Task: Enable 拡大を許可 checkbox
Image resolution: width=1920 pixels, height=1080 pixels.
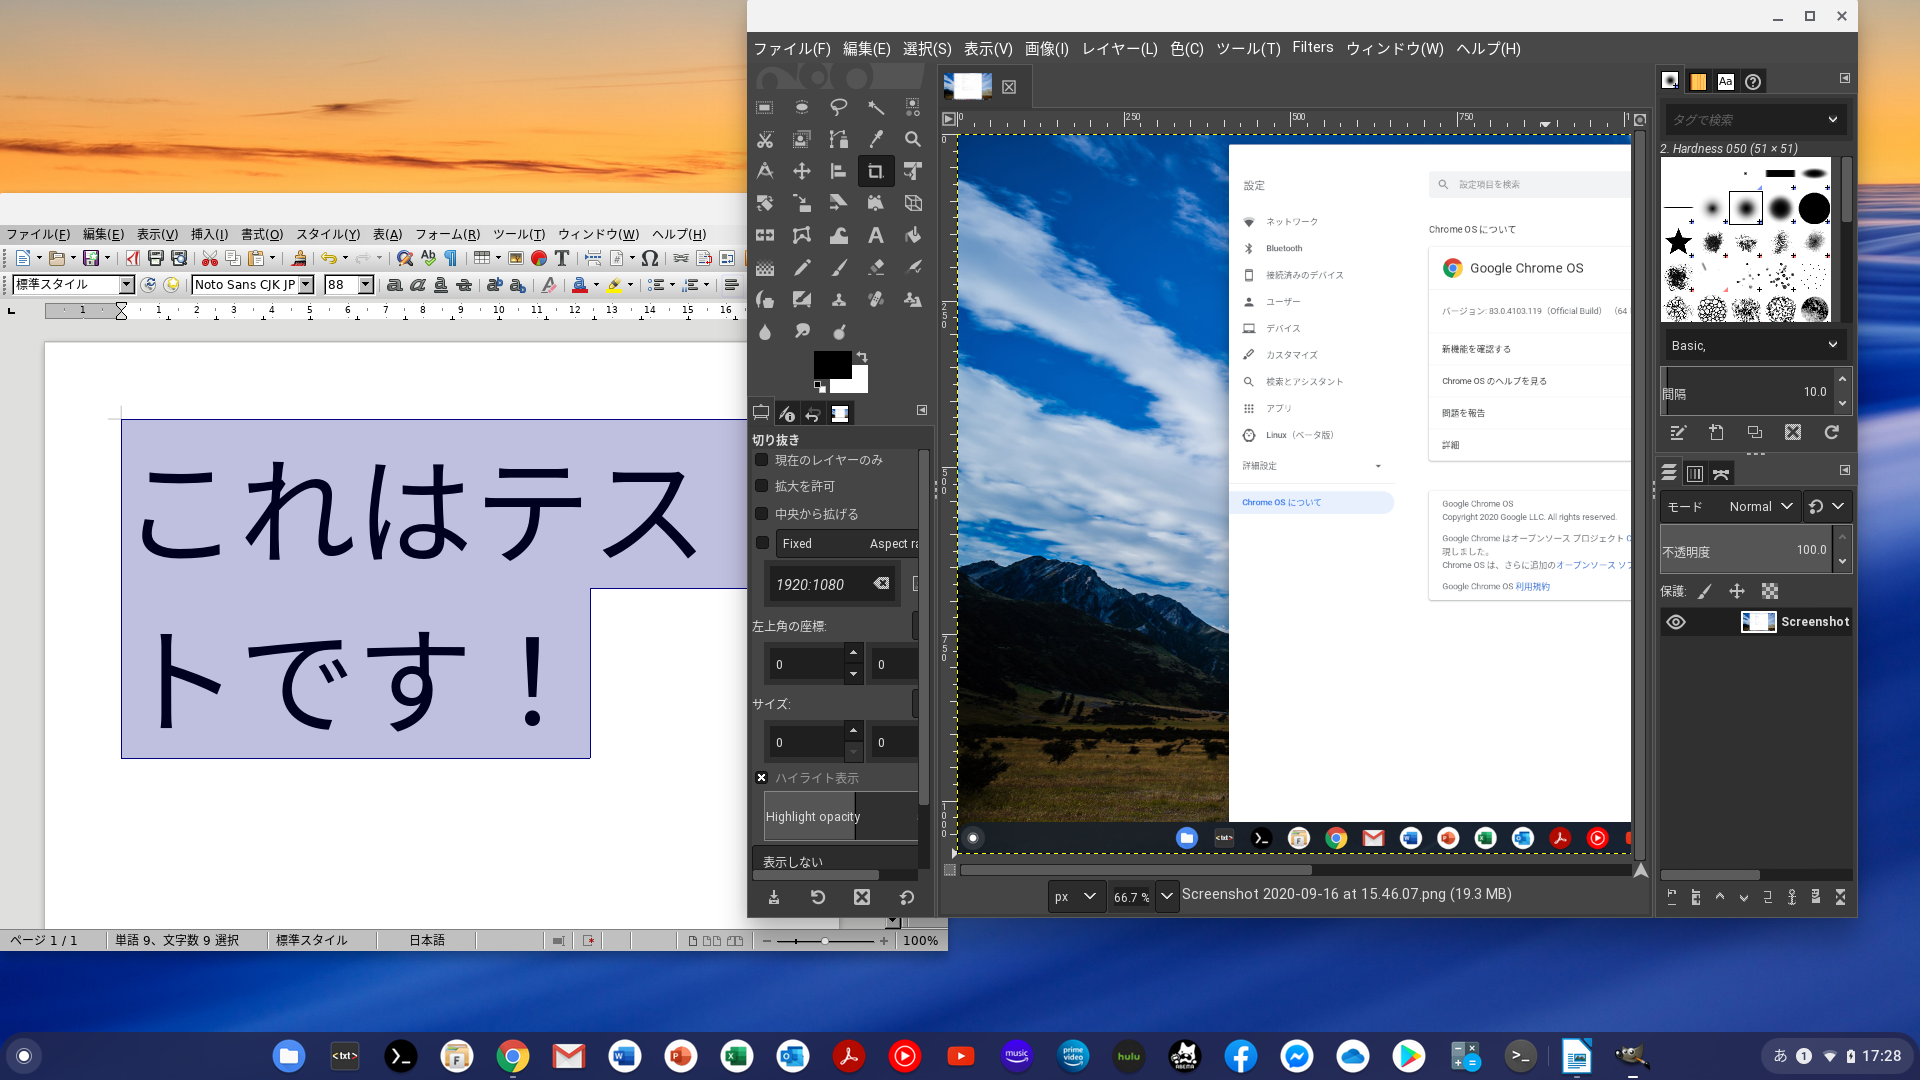Action: pyautogui.click(x=762, y=486)
